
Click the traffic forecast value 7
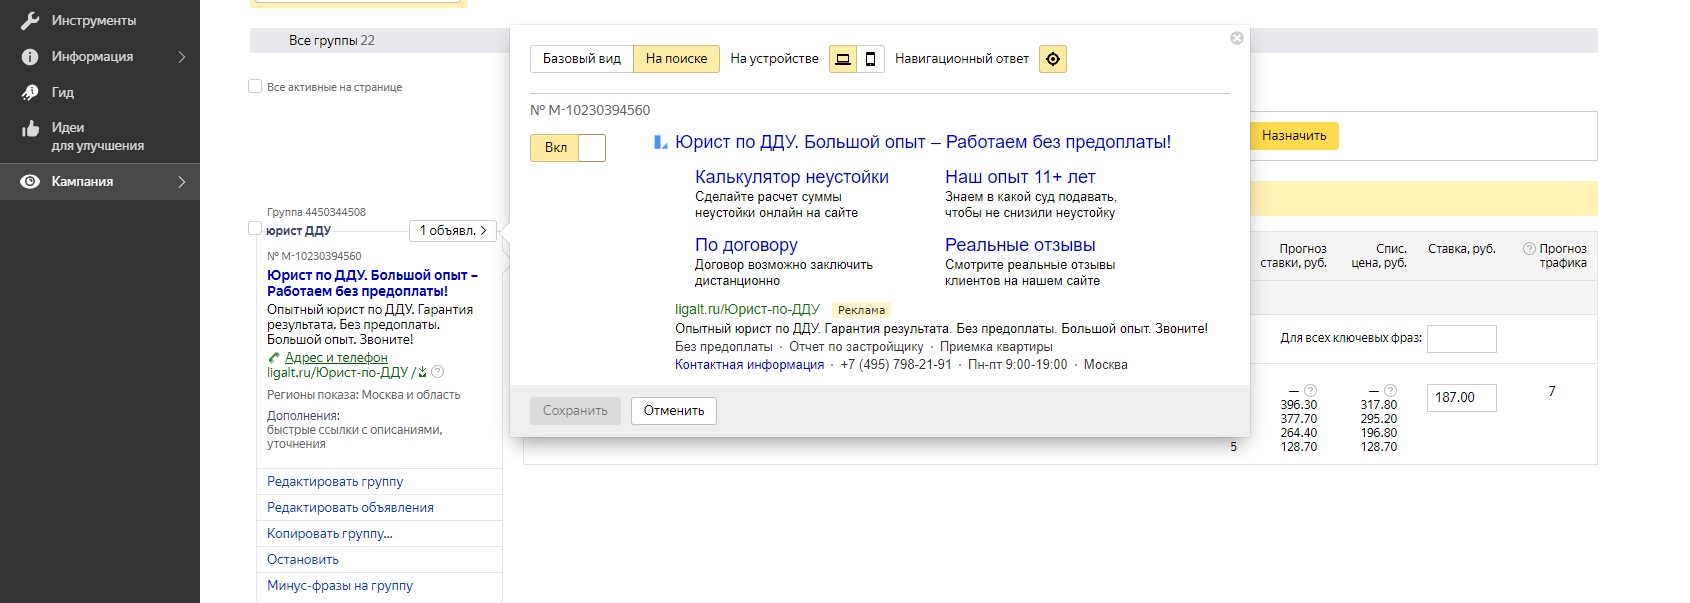tap(1552, 391)
